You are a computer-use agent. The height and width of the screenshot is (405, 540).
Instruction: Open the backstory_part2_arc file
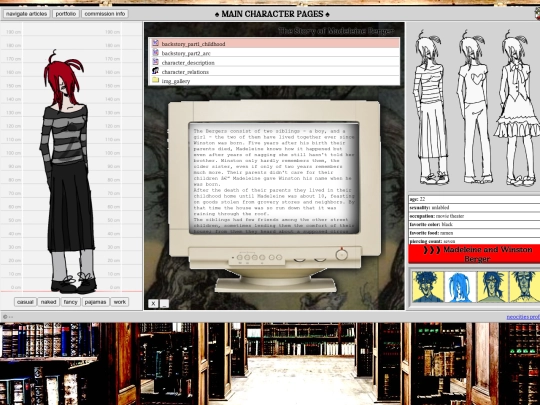tap(274, 53)
